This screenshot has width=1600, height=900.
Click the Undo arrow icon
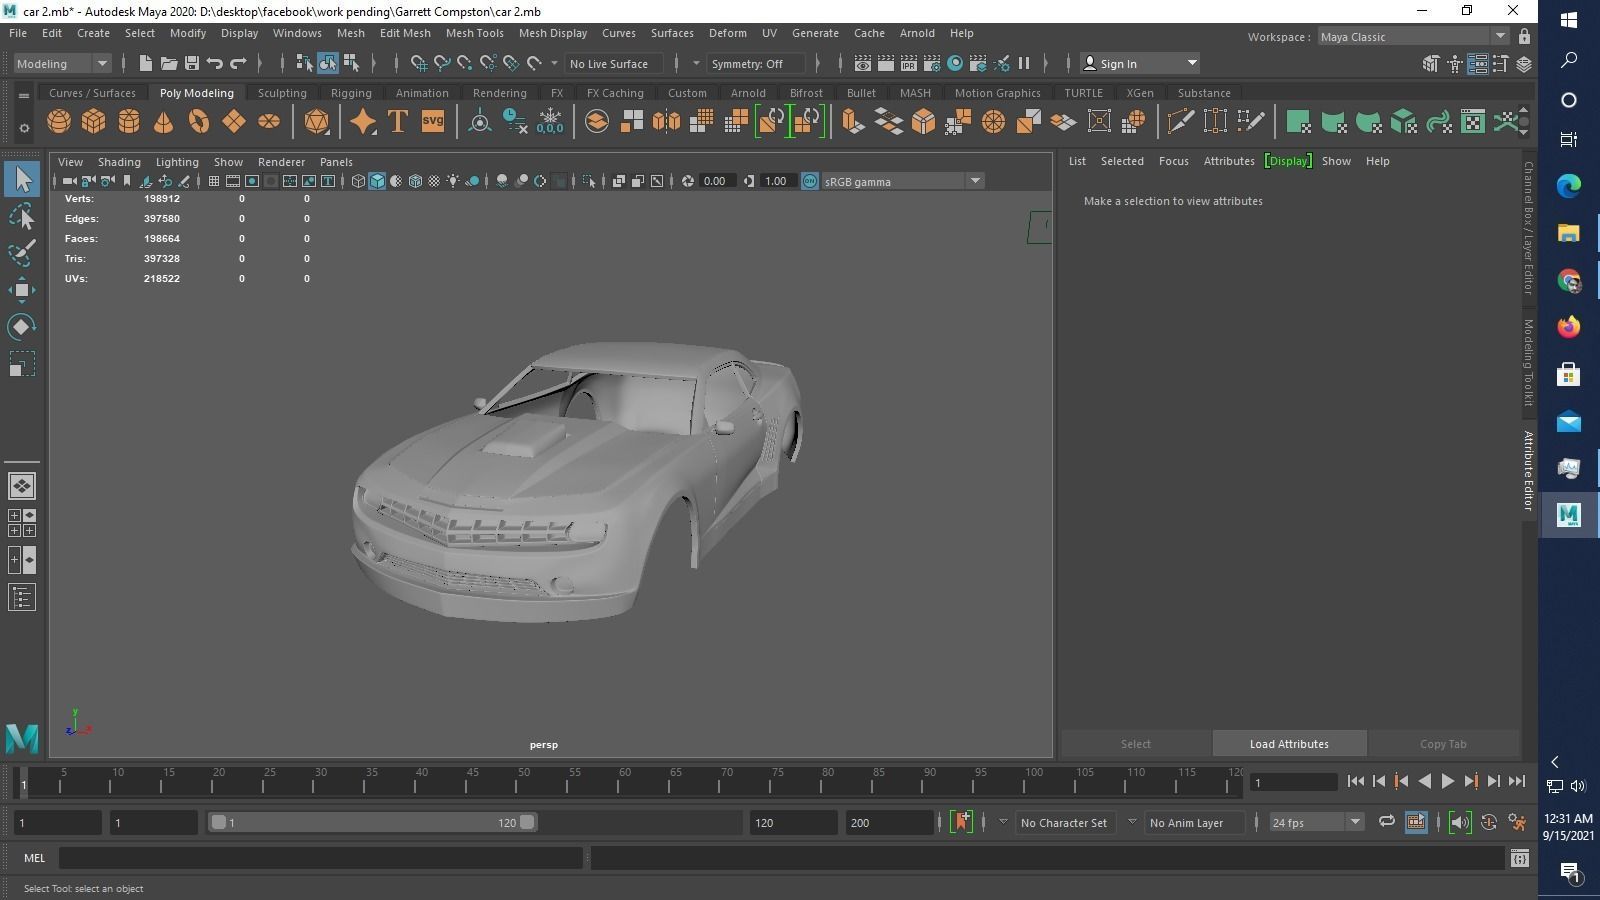pyautogui.click(x=215, y=63)
